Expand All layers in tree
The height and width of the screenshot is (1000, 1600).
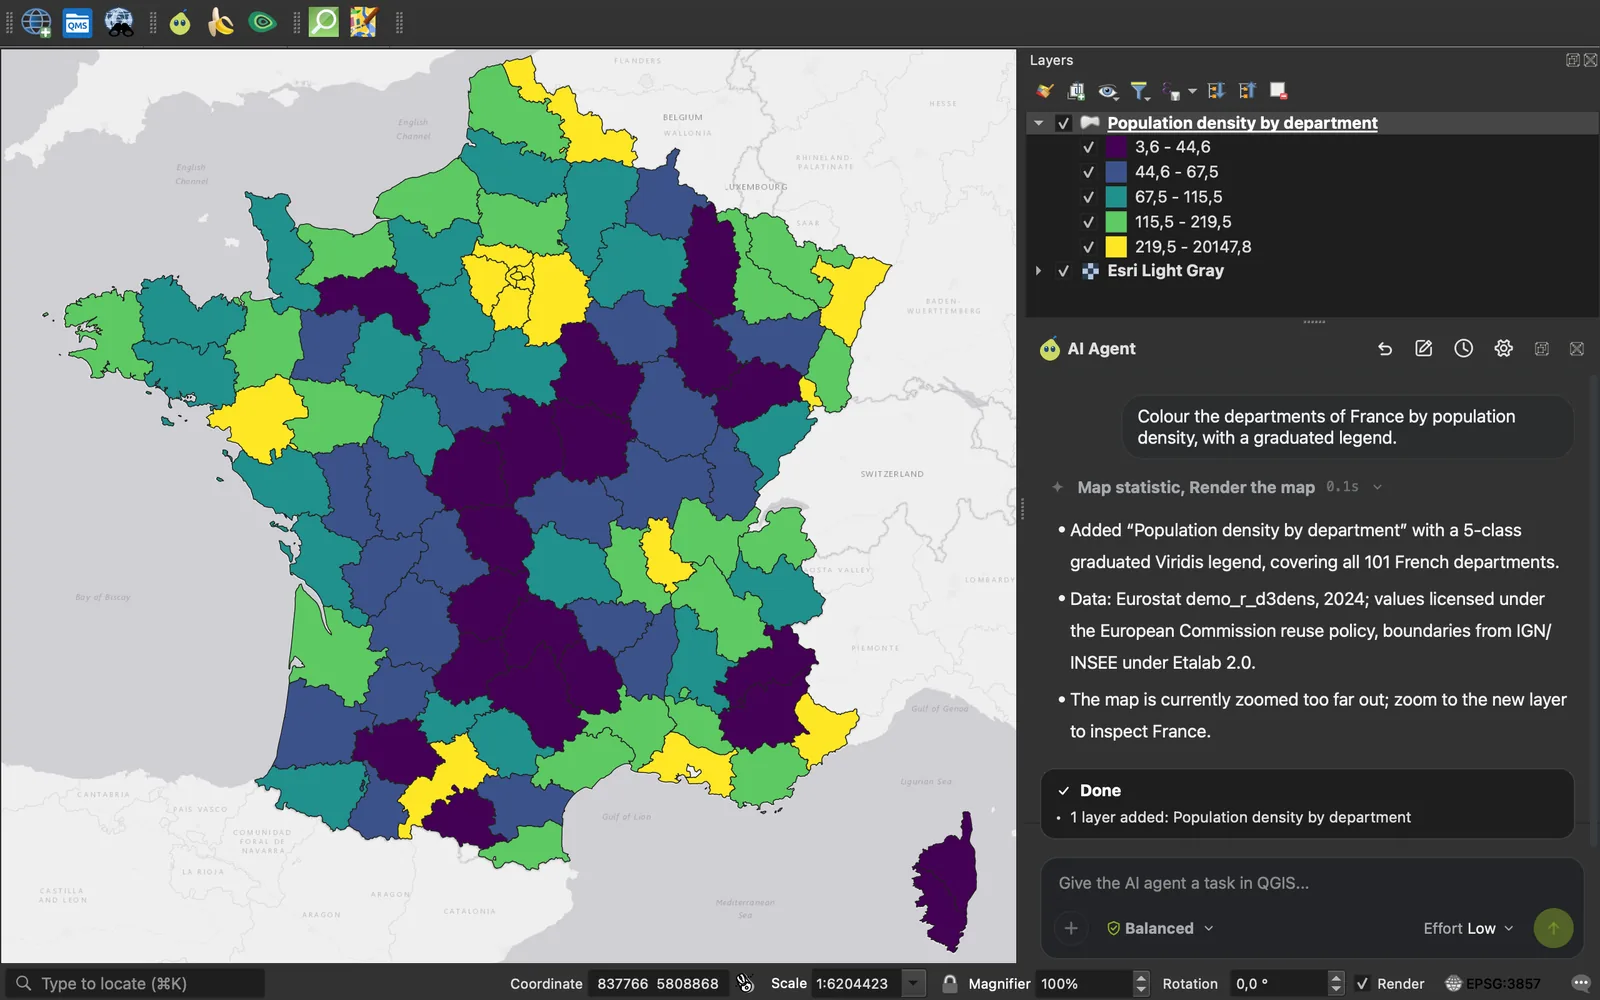click(1216, 91)
